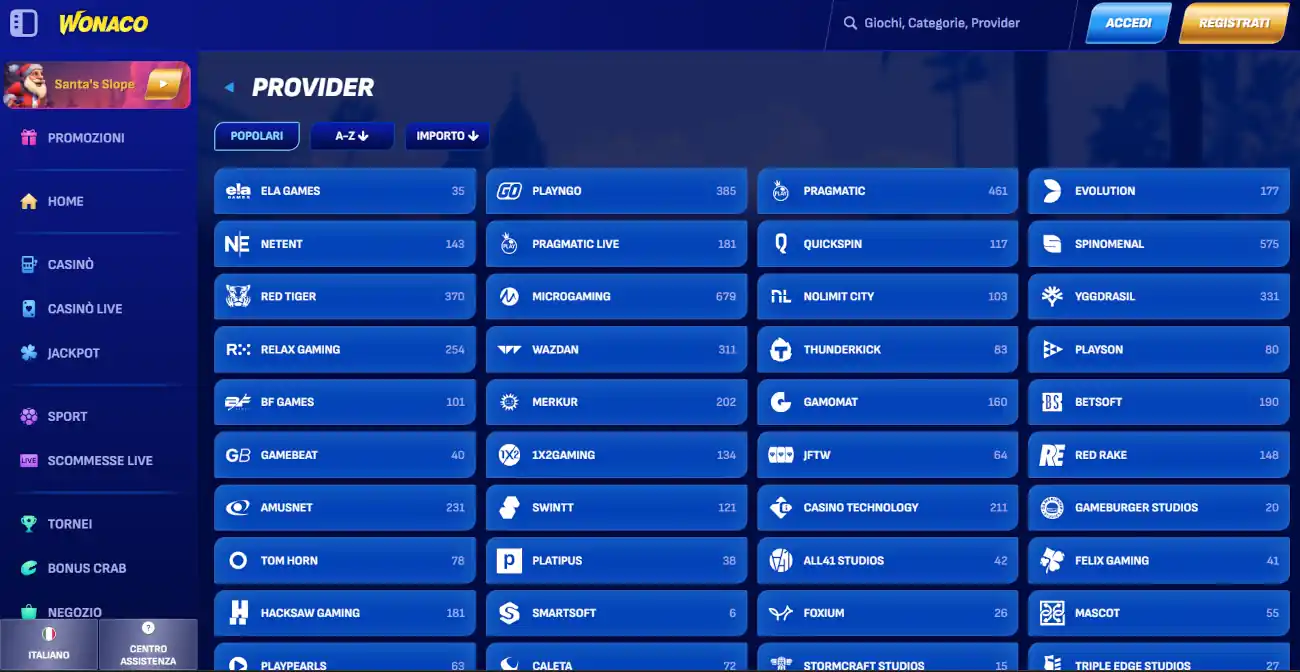
Task: Open Red Rake provider
Action: [x=1159, y=455]
